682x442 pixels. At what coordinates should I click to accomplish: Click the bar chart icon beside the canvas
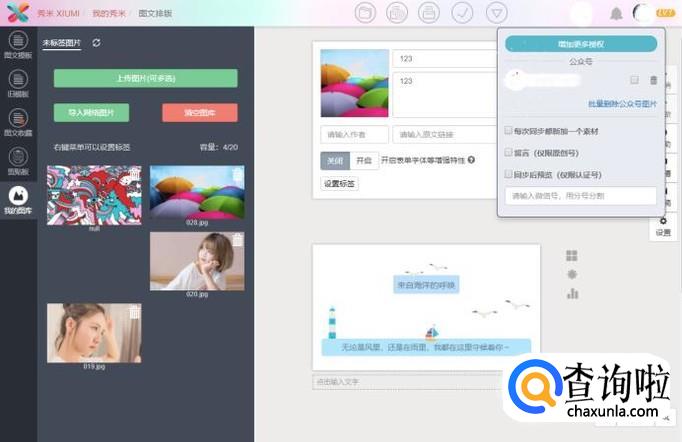pyautogui.click(x=572, y=293)
